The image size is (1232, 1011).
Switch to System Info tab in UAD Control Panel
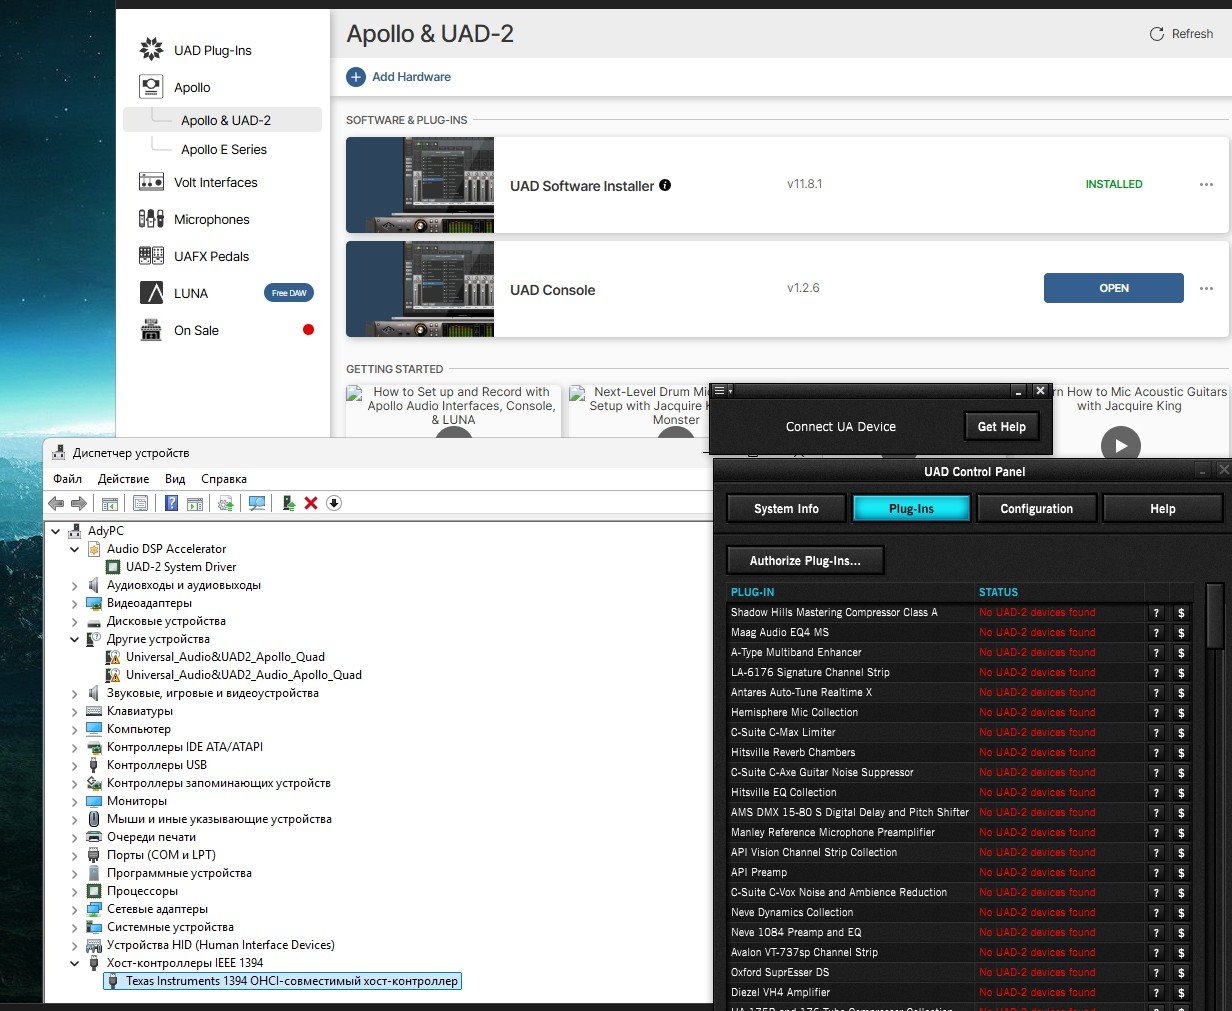click(786, 508)
